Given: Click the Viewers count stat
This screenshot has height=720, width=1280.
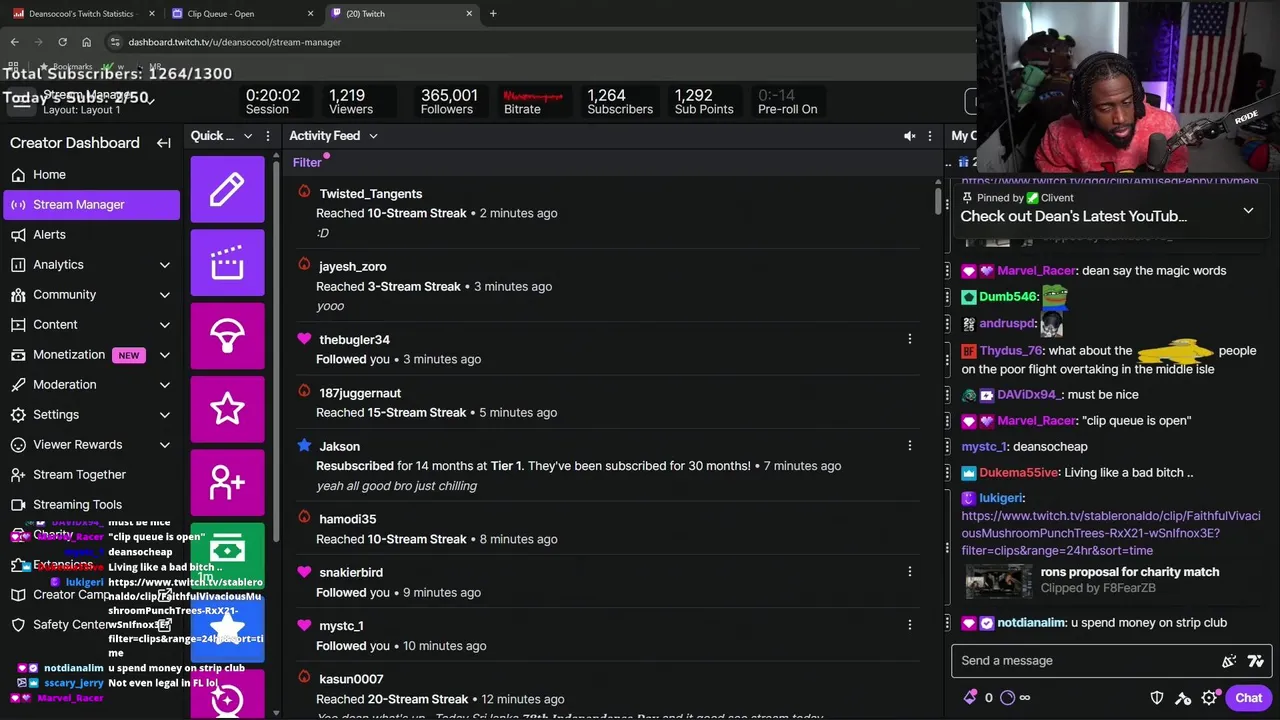Looking at the screenshot, I should pos(351,101).
